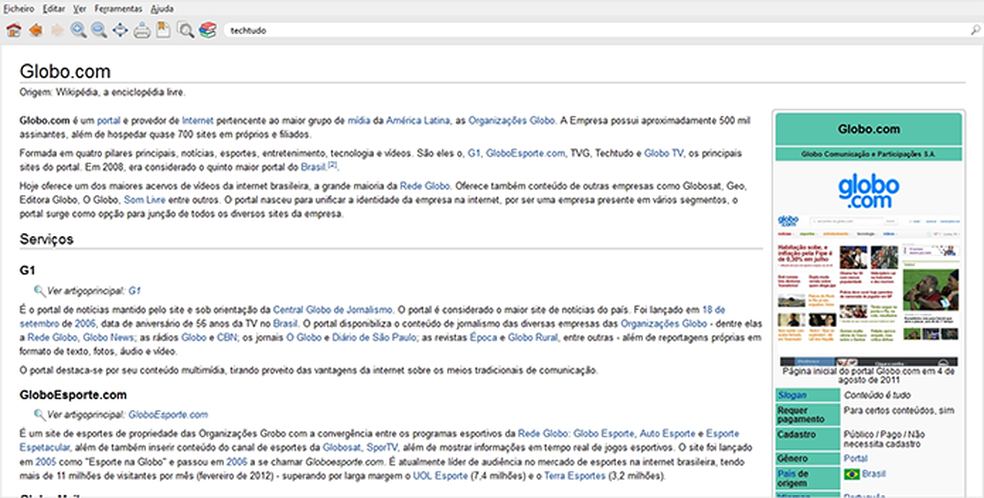The width and height of the screenshot is (984, 498).
Task: Zoom in with the plus magnifier
Action: (78, 29)
